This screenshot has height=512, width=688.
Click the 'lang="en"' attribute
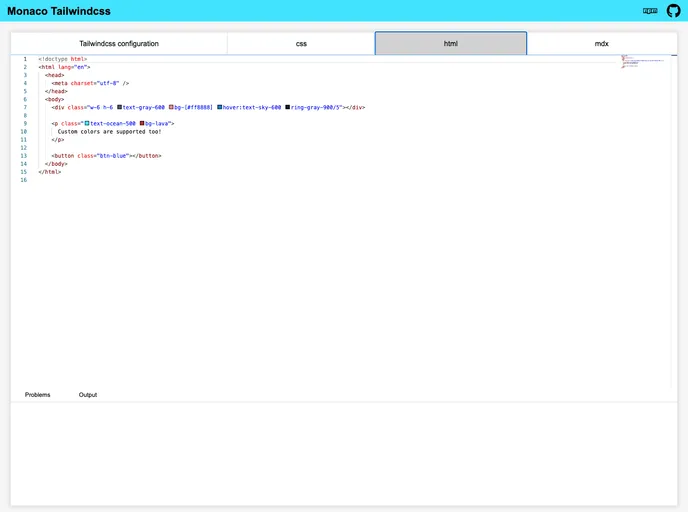click(x=72, y=67)
